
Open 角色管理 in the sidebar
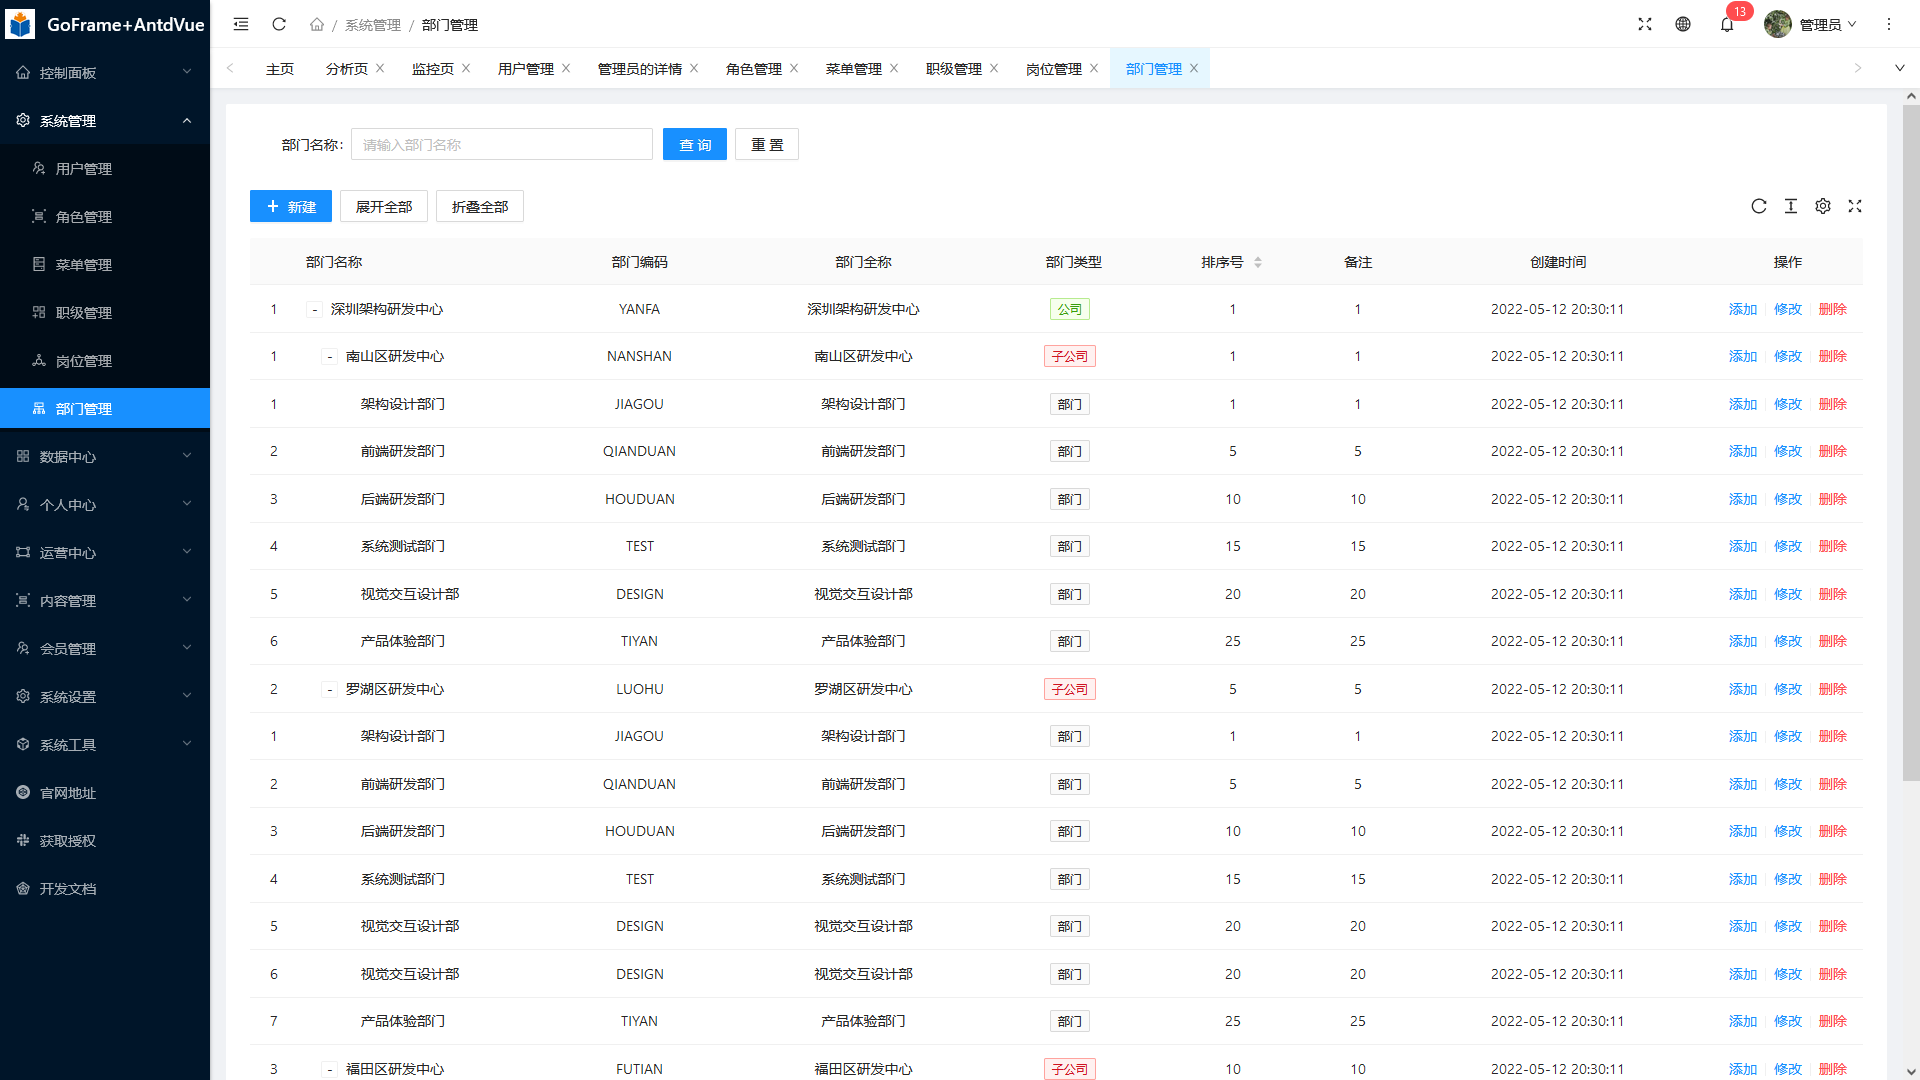tap(84, 217)
